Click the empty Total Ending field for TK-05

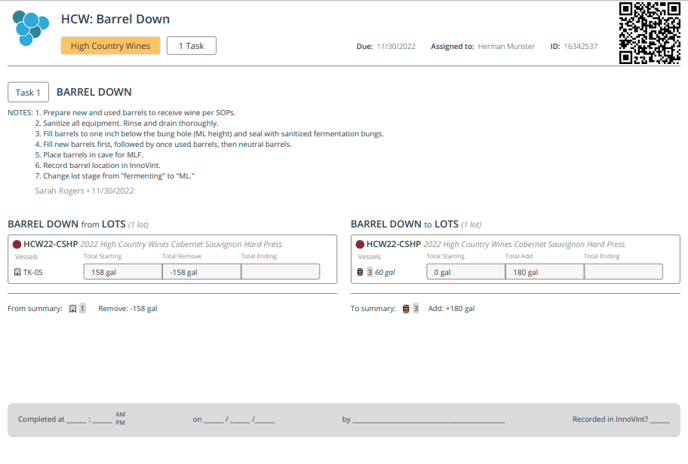pos(280,272)
